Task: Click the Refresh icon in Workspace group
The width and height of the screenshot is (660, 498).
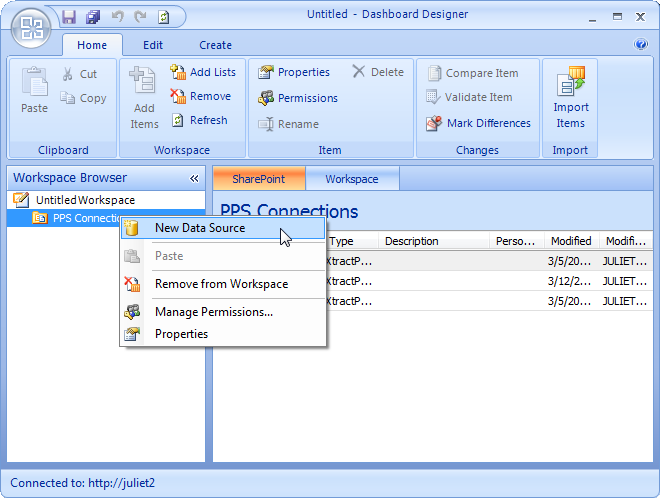Action: 178,120
